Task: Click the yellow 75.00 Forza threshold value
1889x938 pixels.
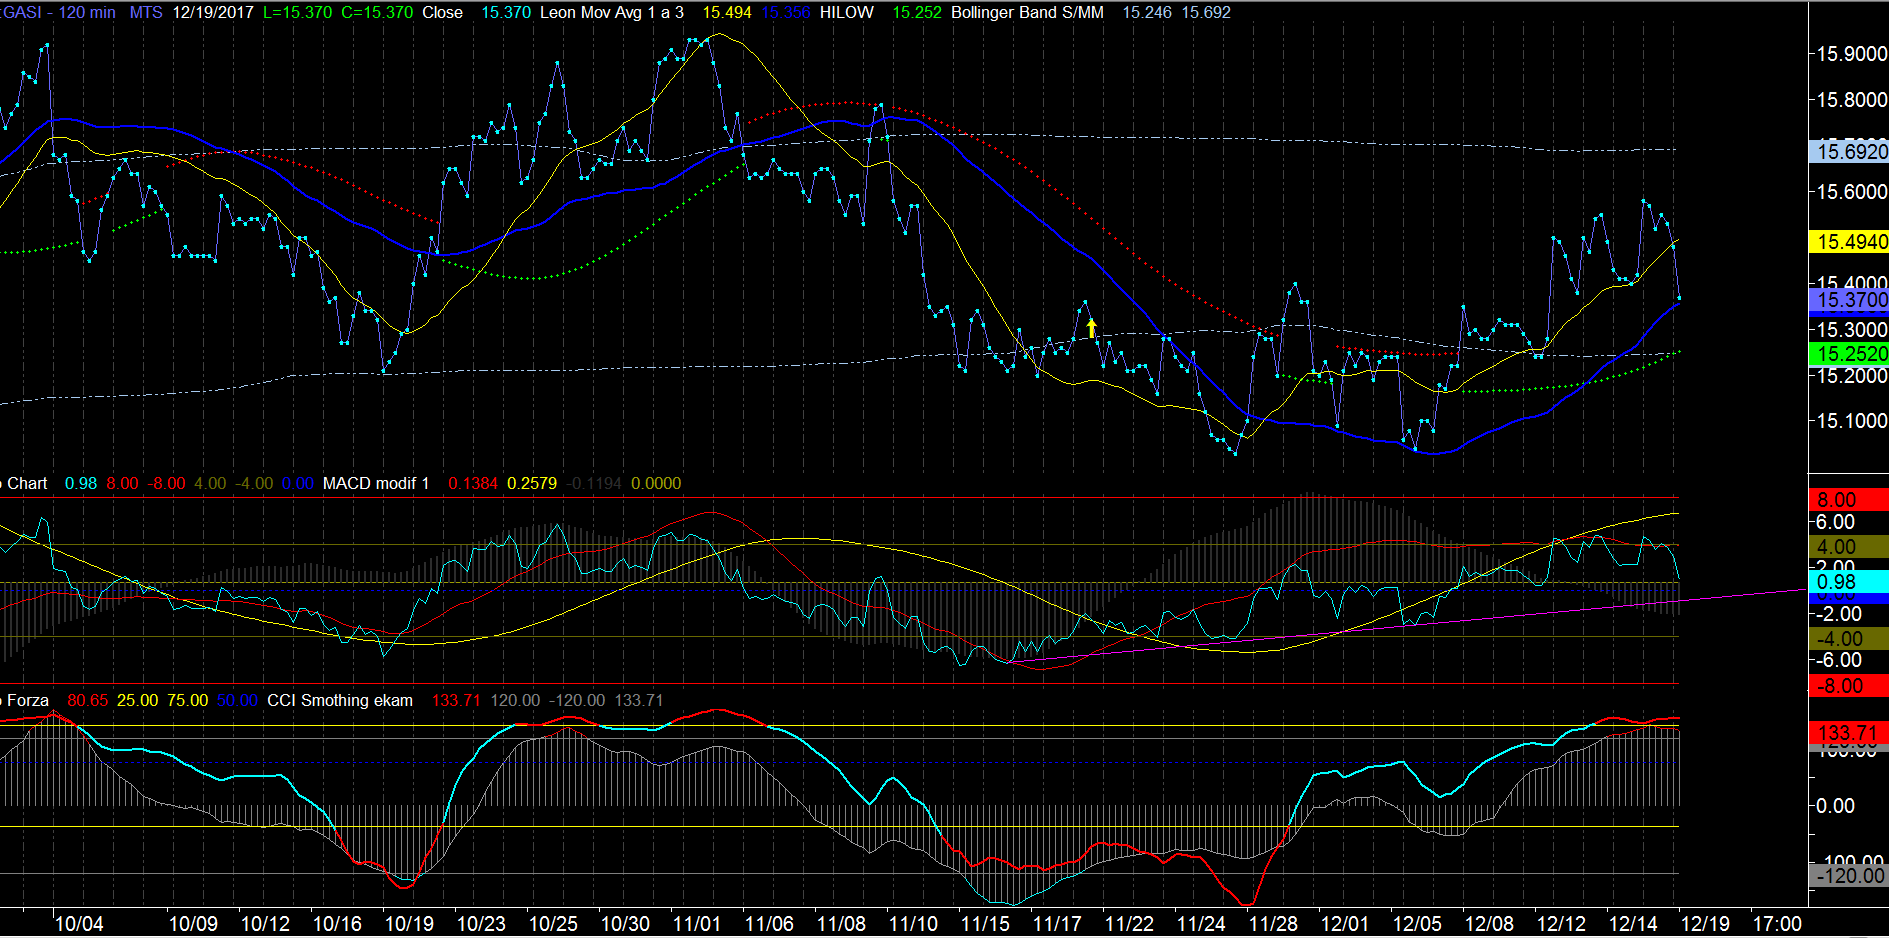Action: (187, 700)
